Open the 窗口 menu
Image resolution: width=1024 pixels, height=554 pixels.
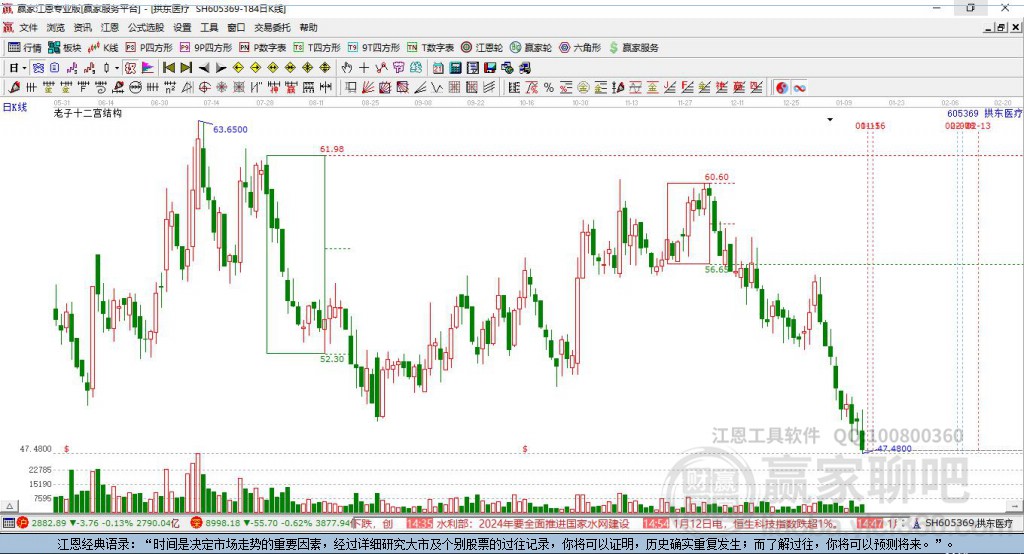click(236, 27)
